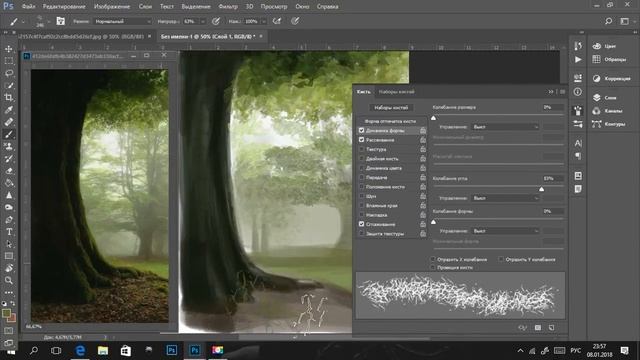Open the Info panel icon
Image resolution: width=640 pixels, height=360 pixels.
pos(578,92)
